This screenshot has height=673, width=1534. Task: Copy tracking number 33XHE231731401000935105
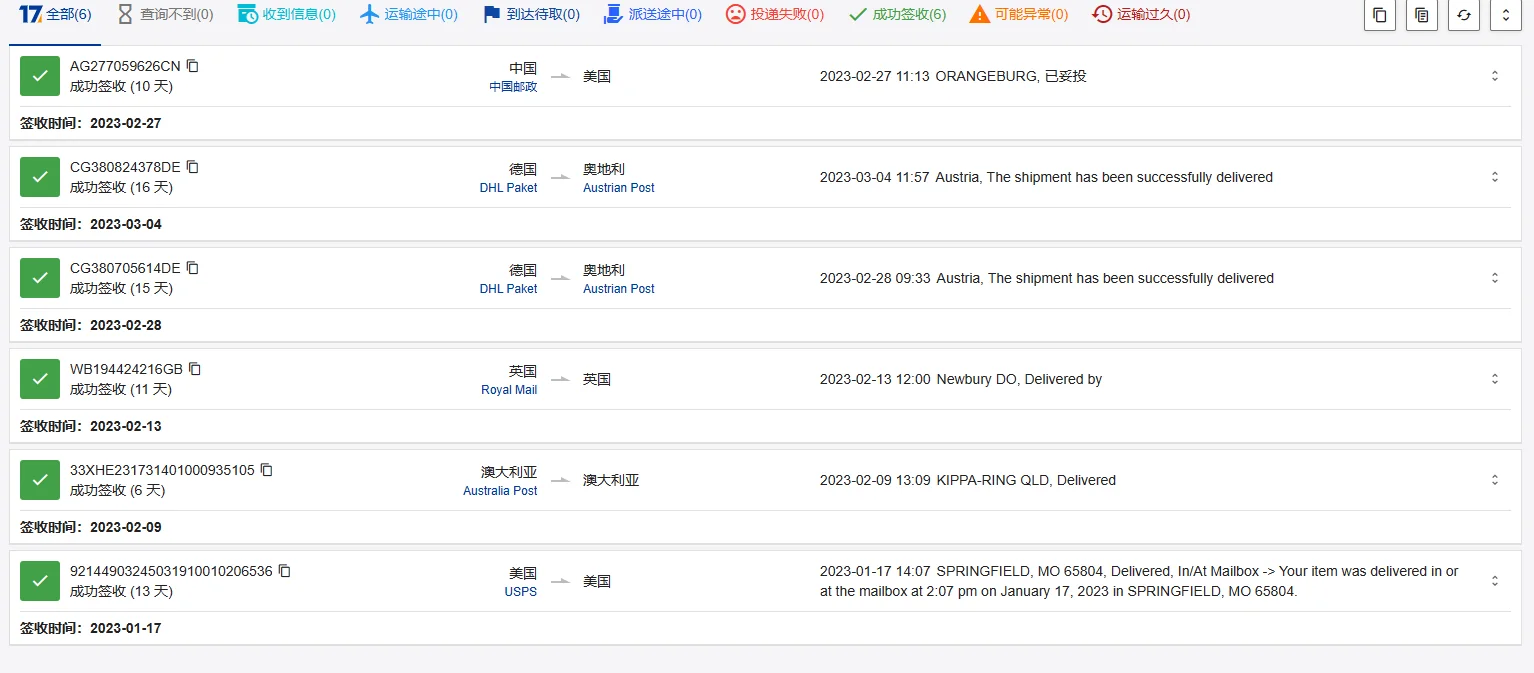tap(267, 470)
